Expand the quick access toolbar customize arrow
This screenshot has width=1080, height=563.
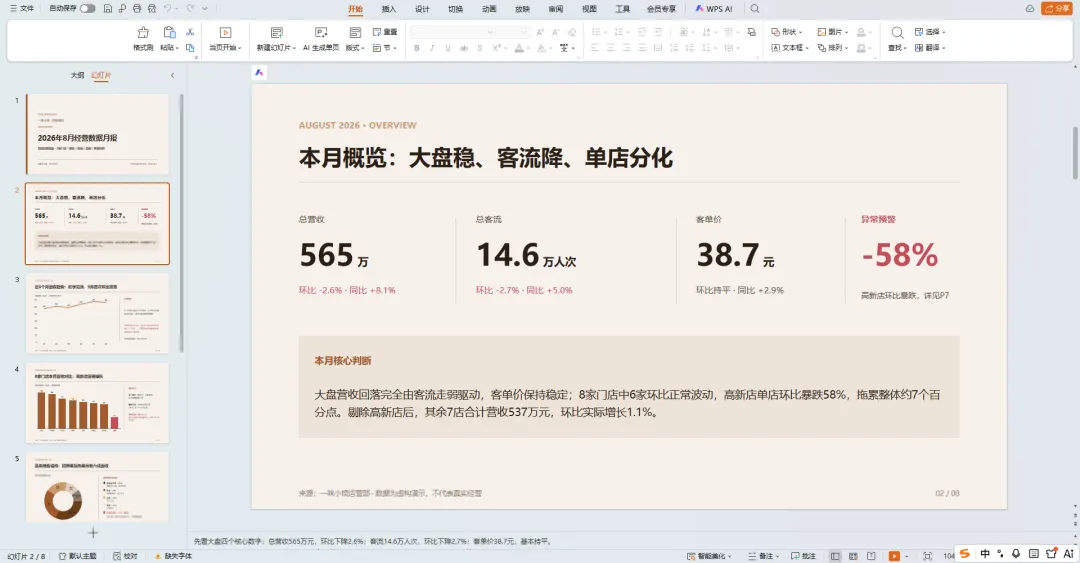(x=205, y=8)
